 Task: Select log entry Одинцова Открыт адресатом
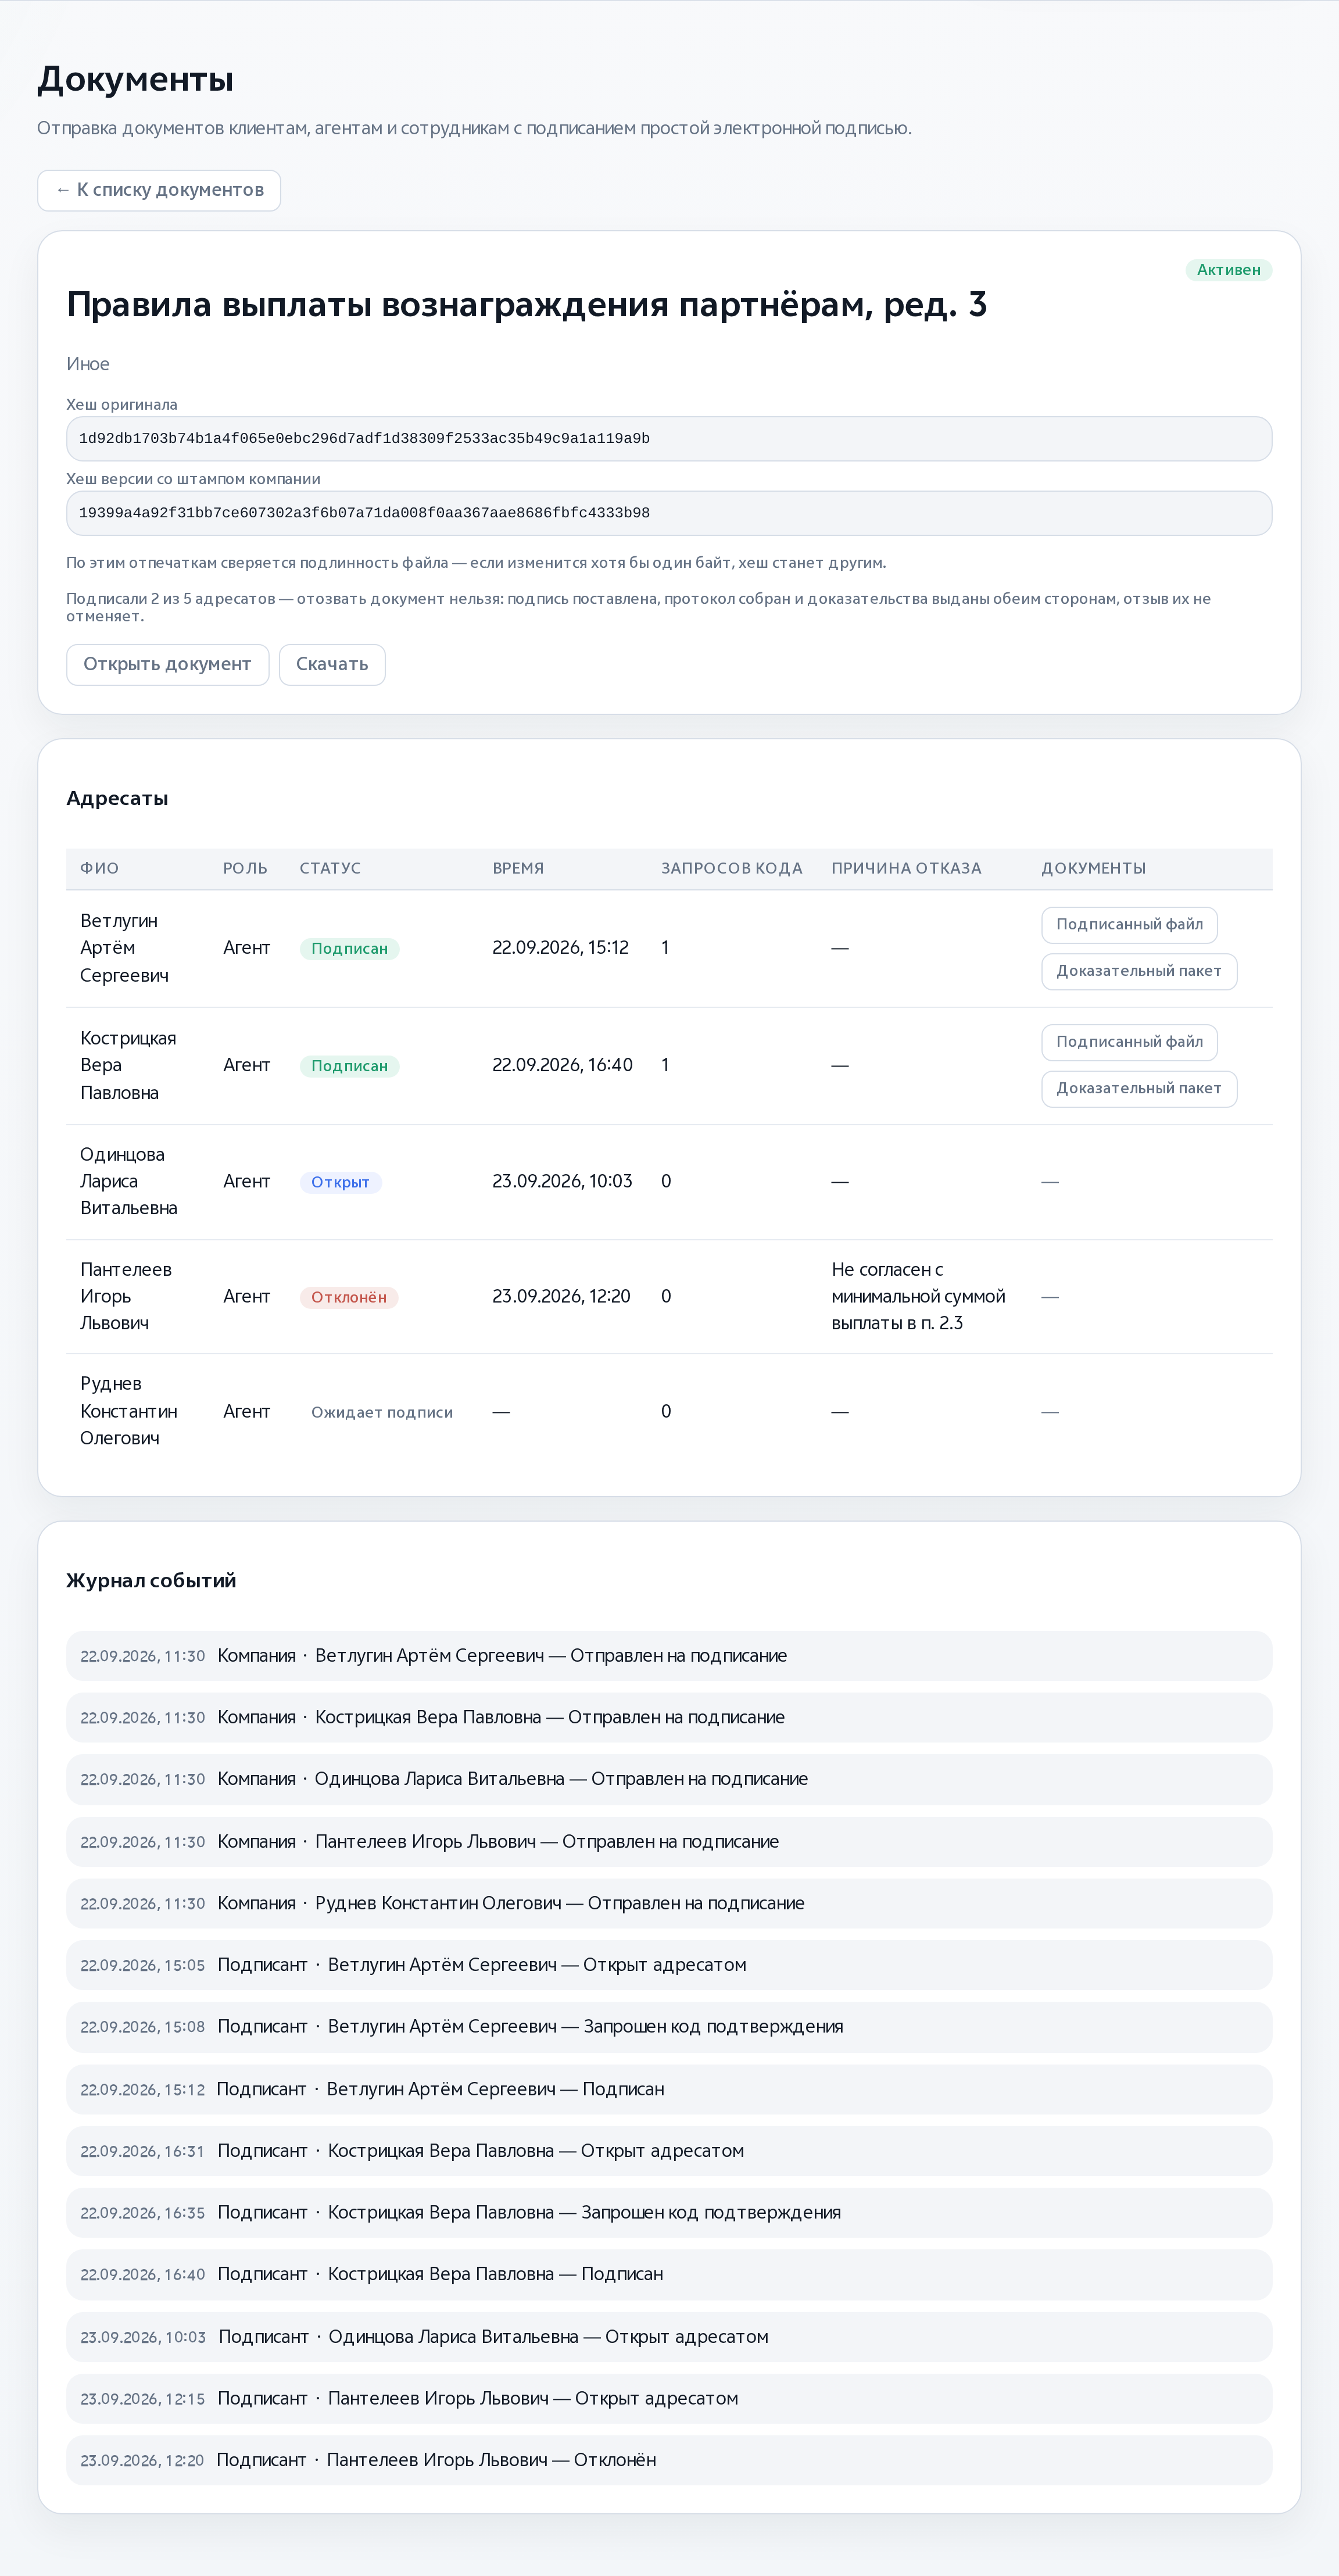669,2337
